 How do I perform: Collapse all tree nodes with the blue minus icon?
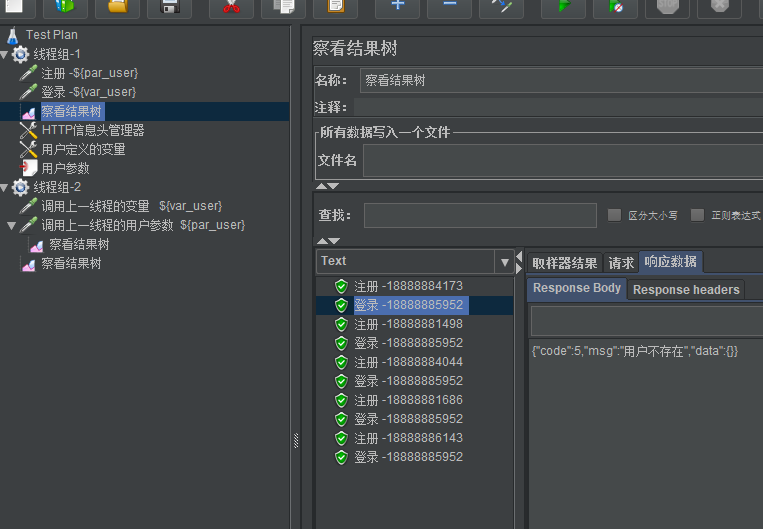(x=450, y=6)
